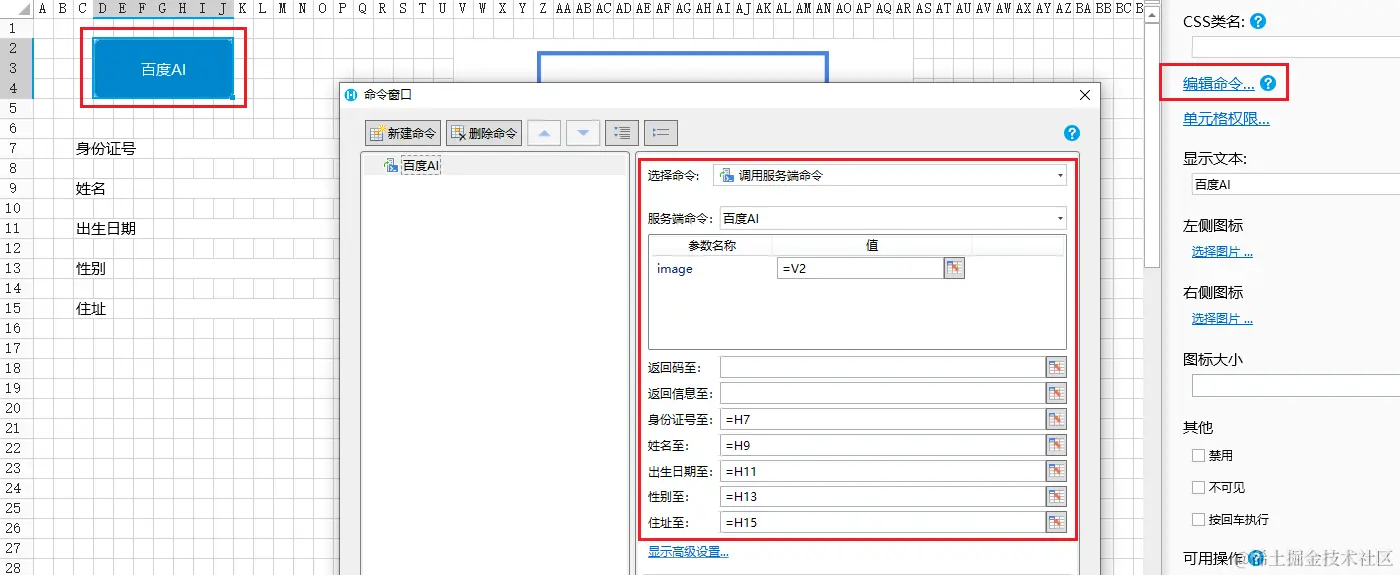
Task: Click the 返回码至 input field
Action: point(881,367)
